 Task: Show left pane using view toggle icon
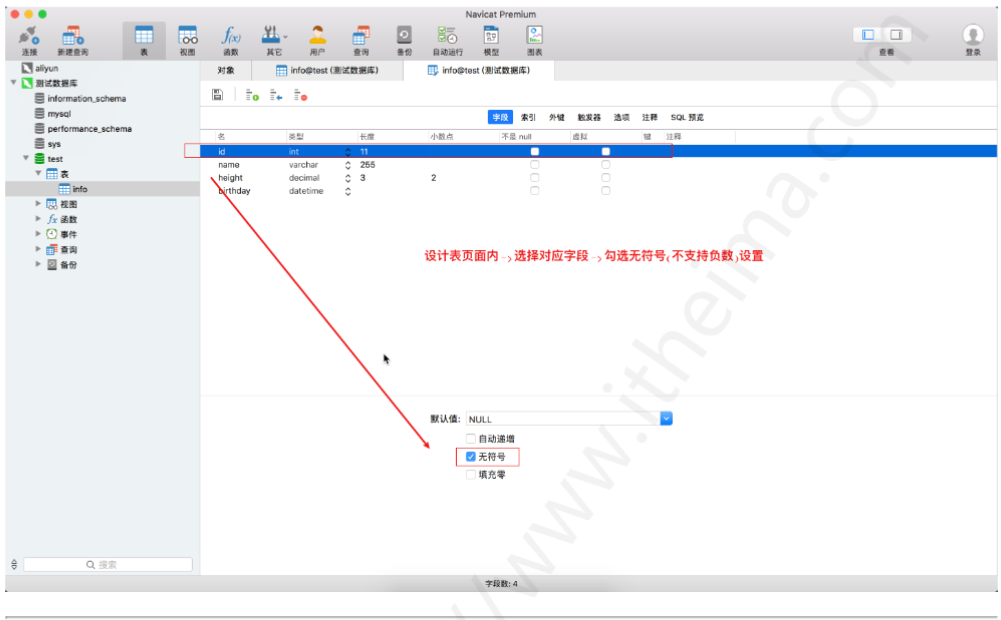tap(868, 34)
